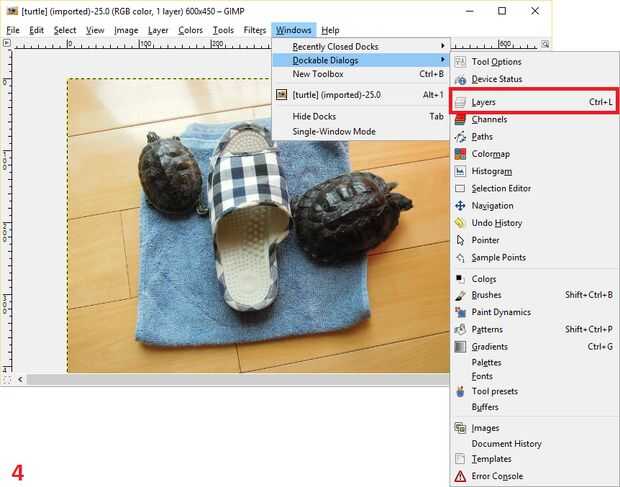Click the quick mask toggle at bottom-left corner
The image size is (620, 487).
[6, 379]
